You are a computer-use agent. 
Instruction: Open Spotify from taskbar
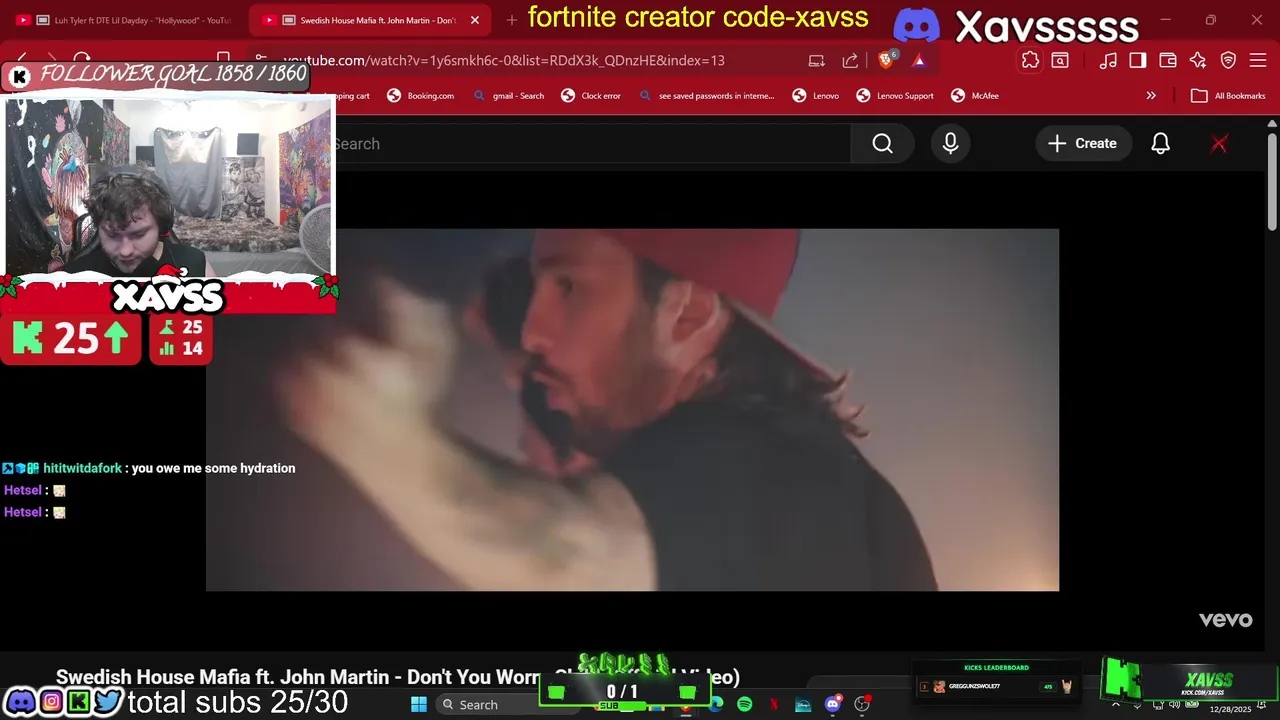click(x=745, y=704)
